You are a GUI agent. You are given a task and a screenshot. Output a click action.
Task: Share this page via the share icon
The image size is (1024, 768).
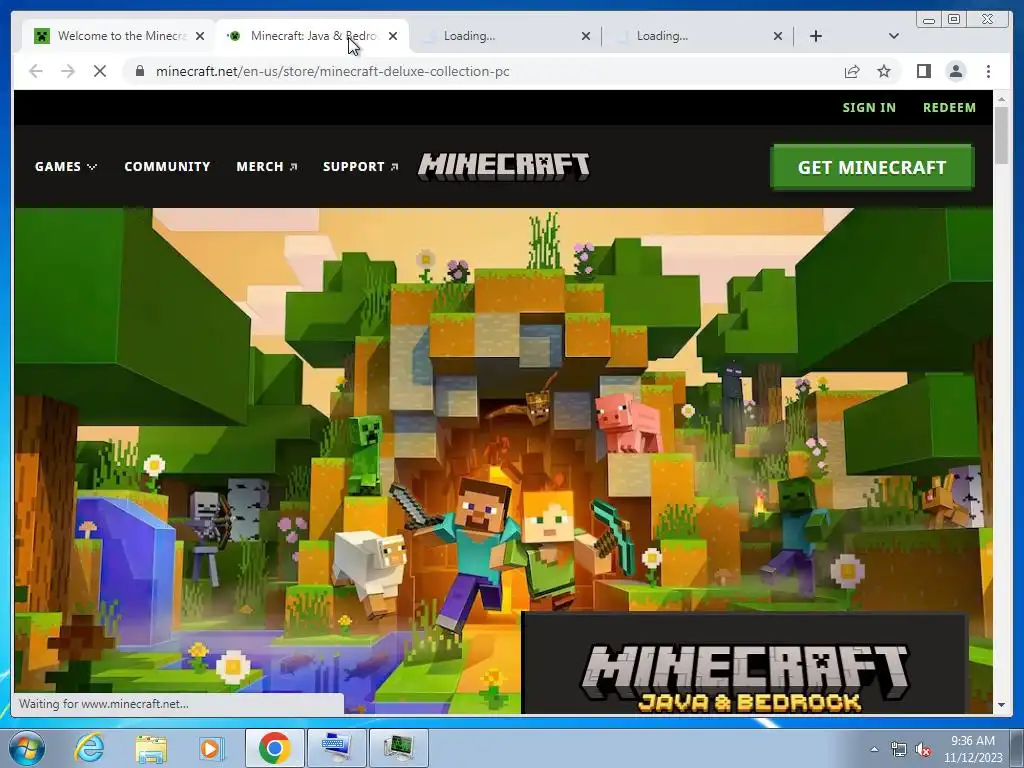[852, 71]
